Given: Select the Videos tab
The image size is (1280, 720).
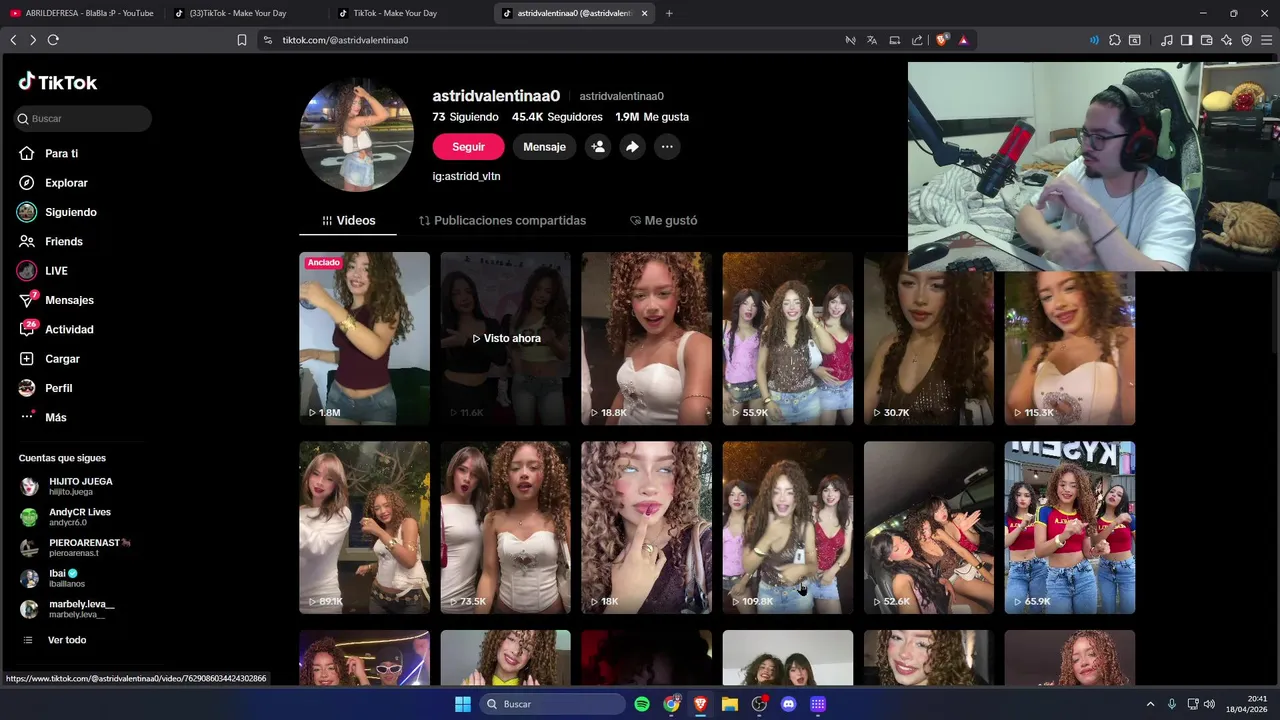Looking at the screenshot, I should 348,220.
